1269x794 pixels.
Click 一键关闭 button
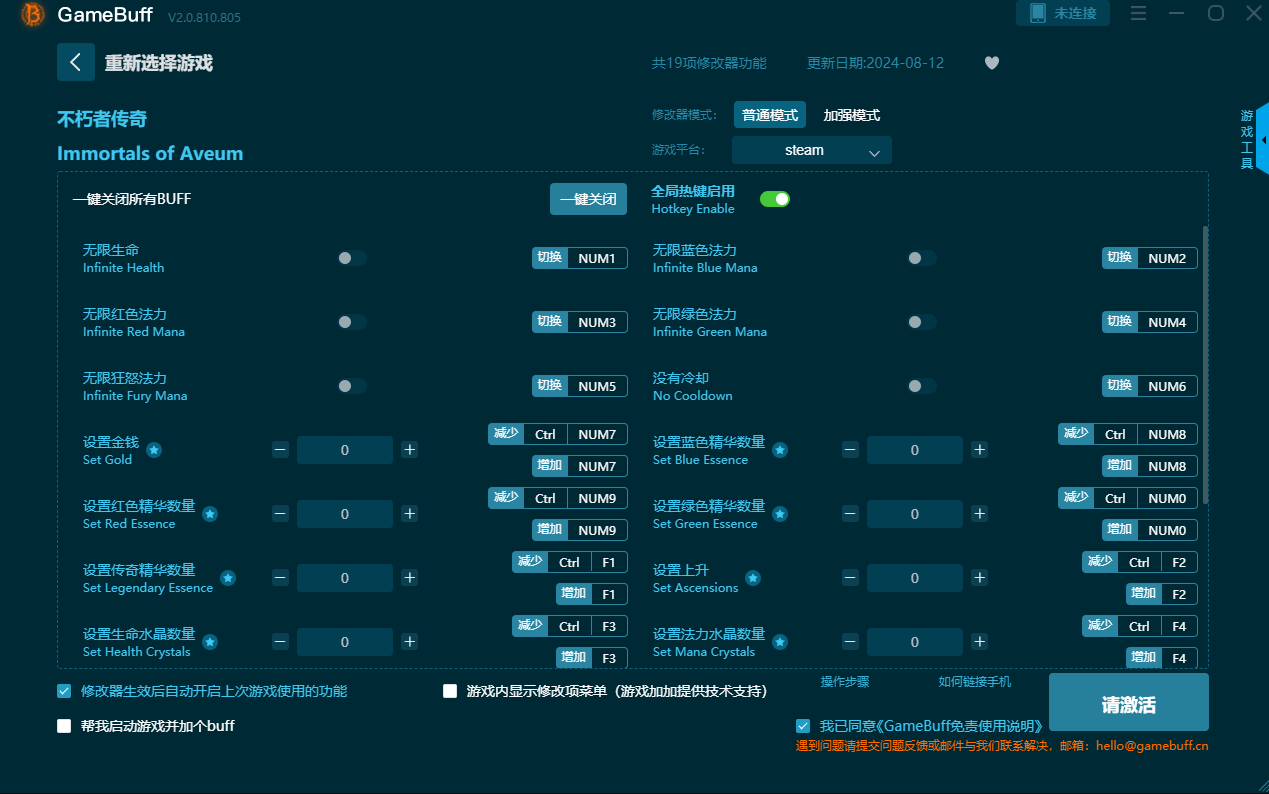tap(588, 199)
